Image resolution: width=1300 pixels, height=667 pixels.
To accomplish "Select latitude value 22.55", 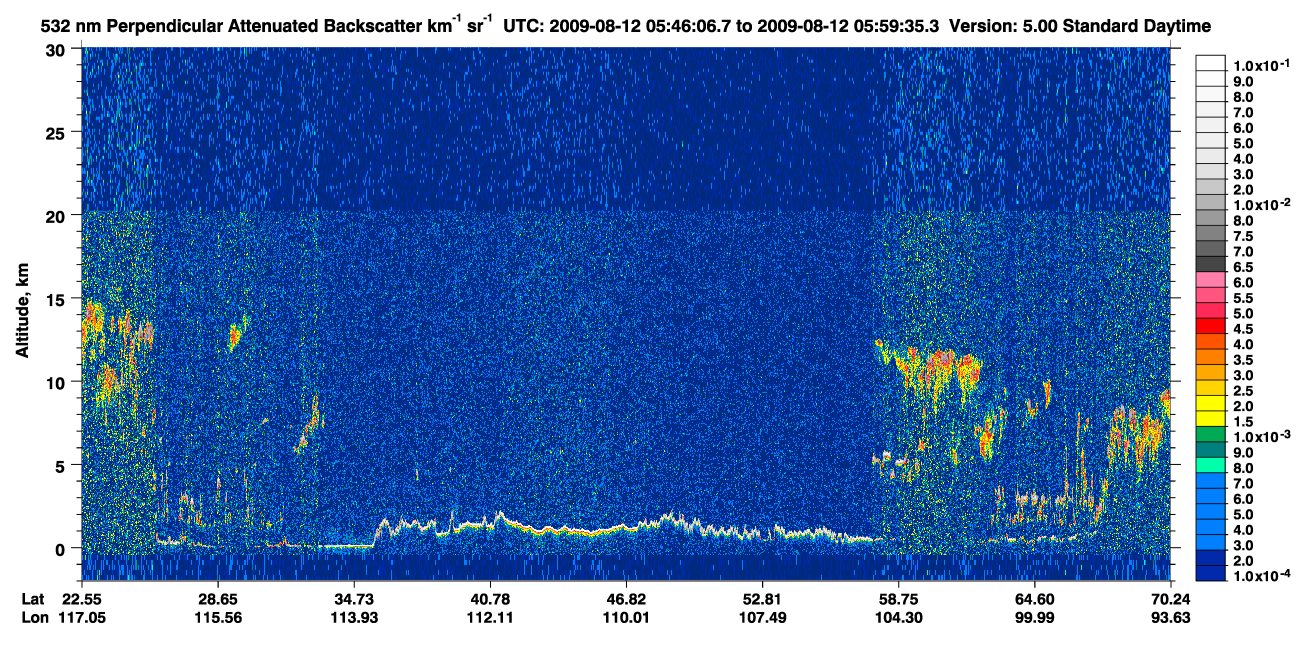I will coord(82,599).
